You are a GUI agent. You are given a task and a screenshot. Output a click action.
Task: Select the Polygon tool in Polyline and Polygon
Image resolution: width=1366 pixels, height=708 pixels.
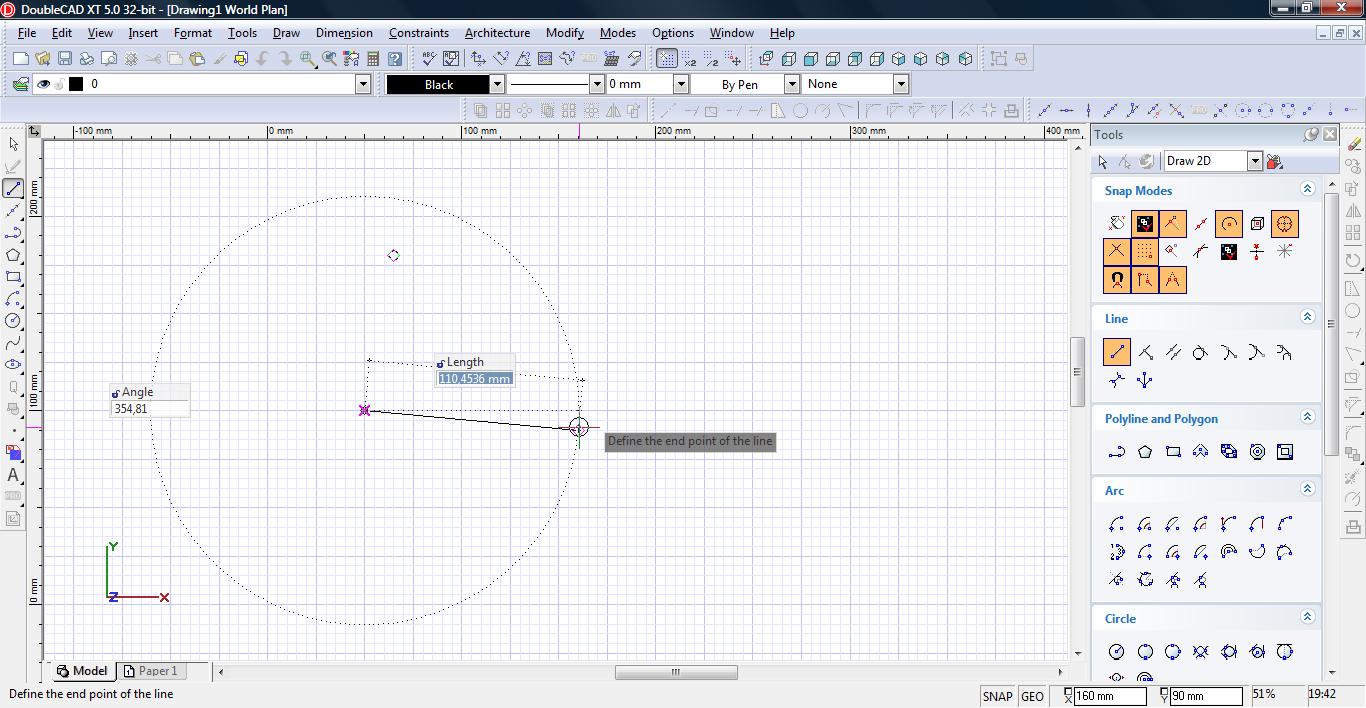click(x=1145, y=452)
